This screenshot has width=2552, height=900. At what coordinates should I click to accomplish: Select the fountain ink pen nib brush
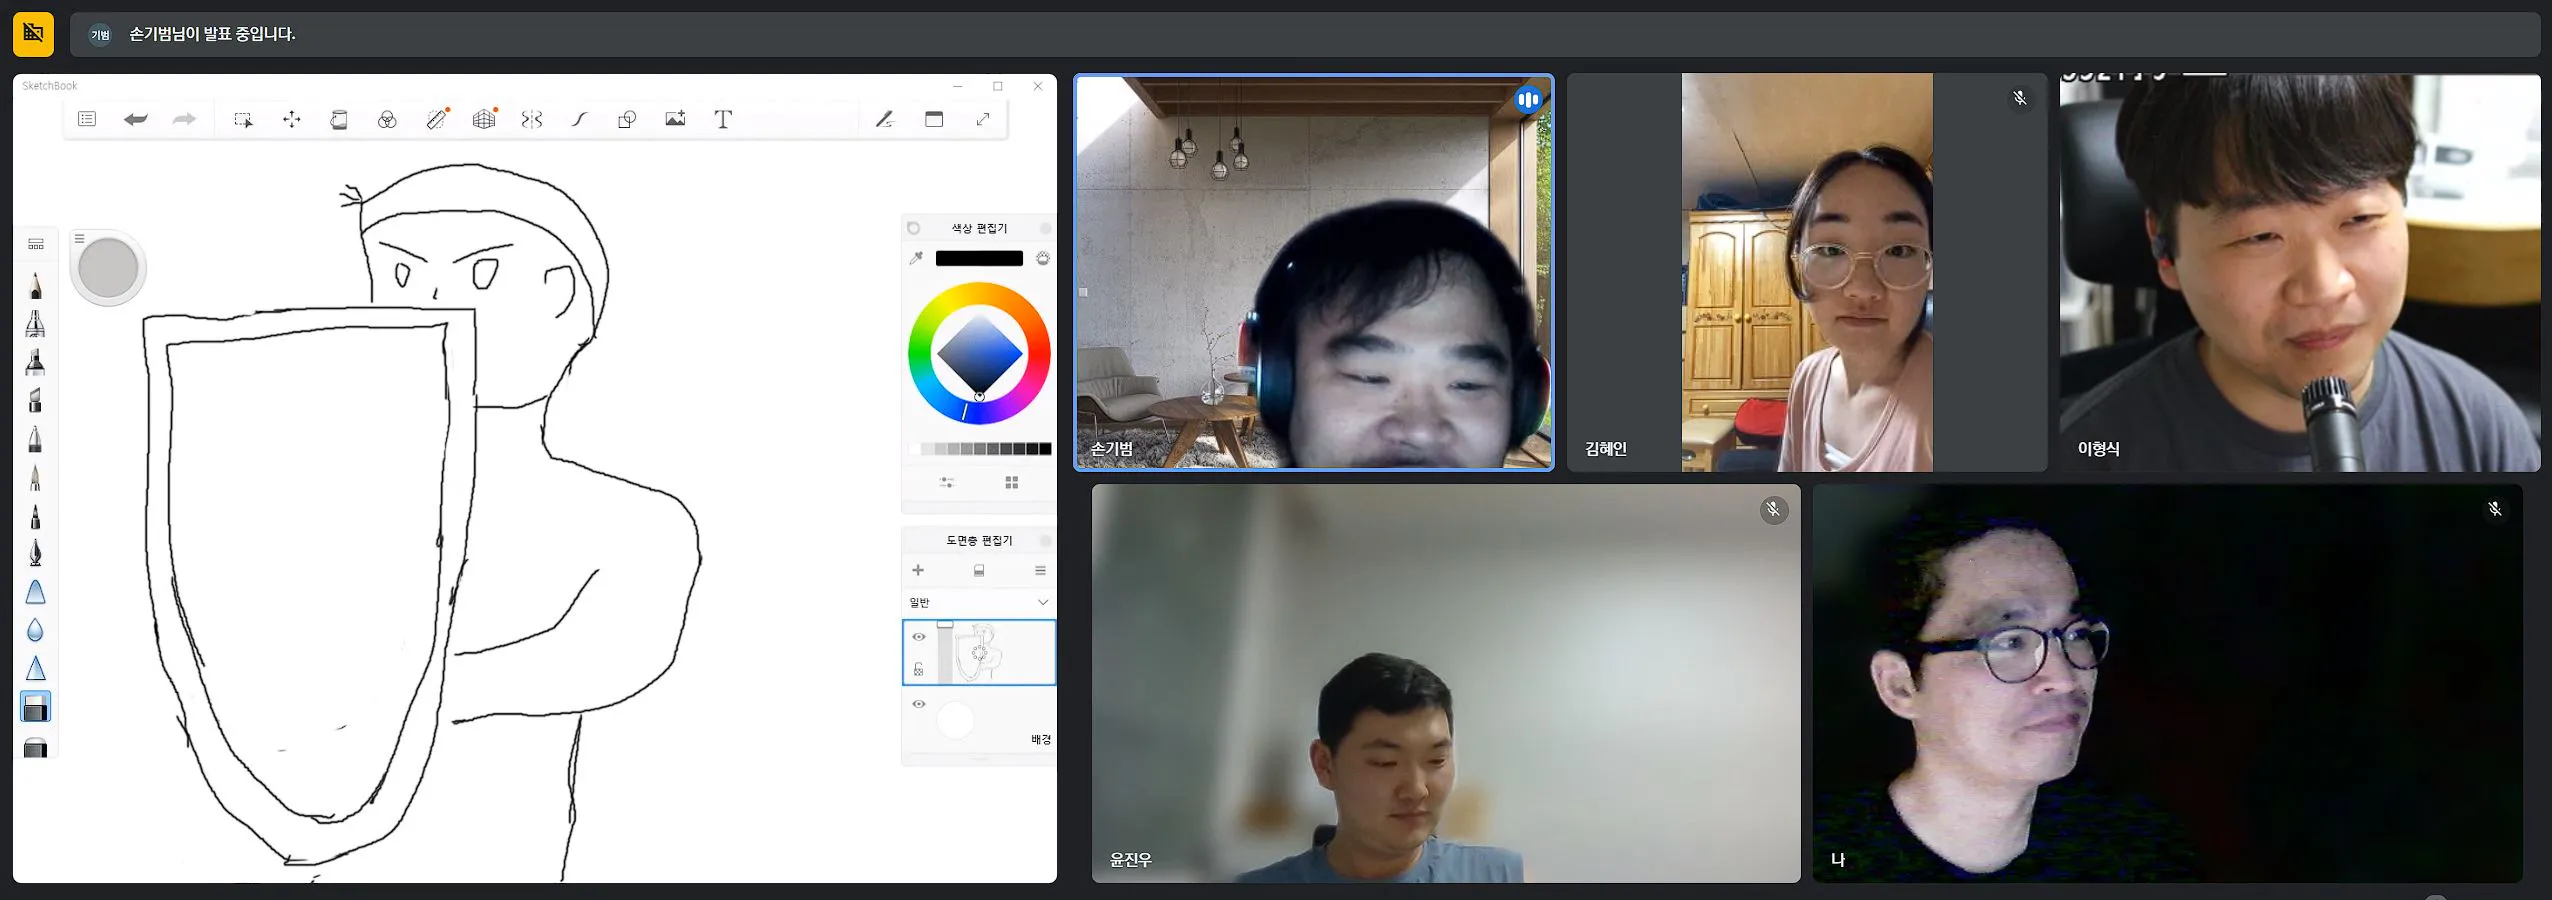tap(35, 553)
